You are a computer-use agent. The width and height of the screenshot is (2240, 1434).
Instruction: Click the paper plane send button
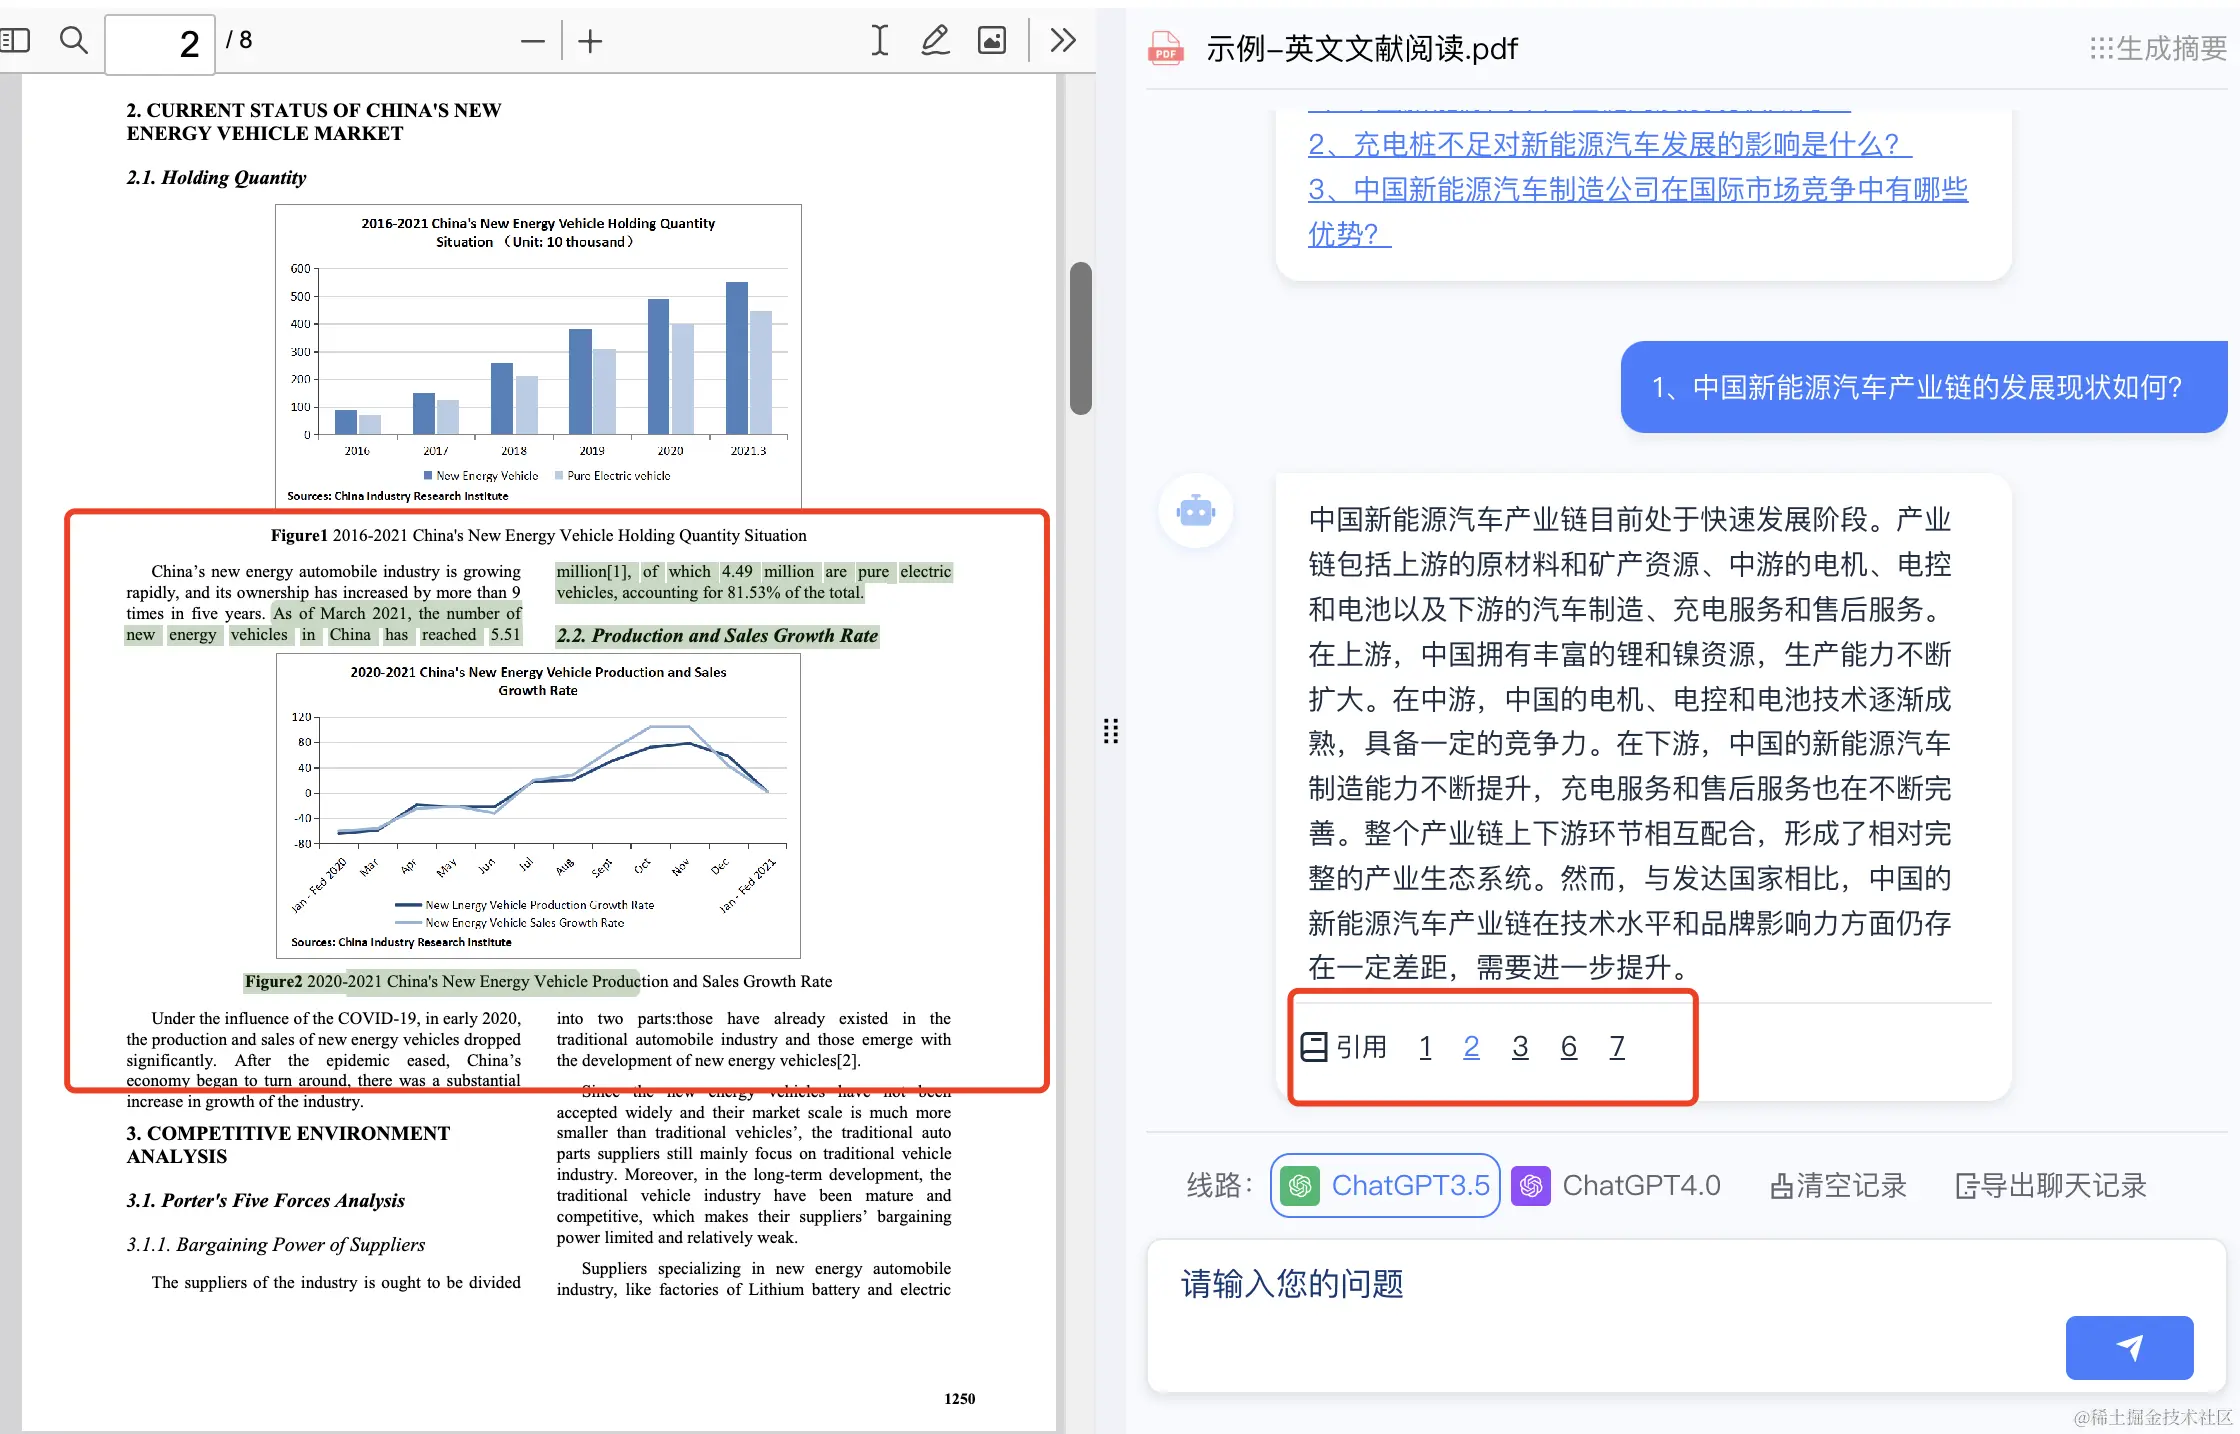click(x=2129, y=1347)
